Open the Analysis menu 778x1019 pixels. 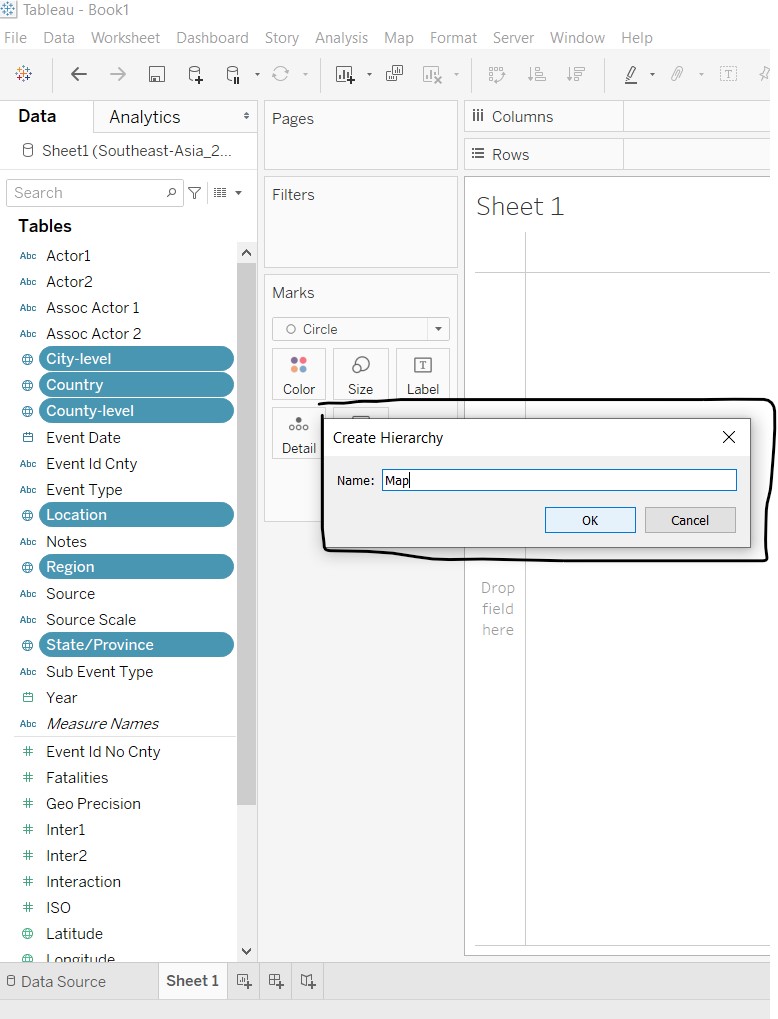point(341,38)
